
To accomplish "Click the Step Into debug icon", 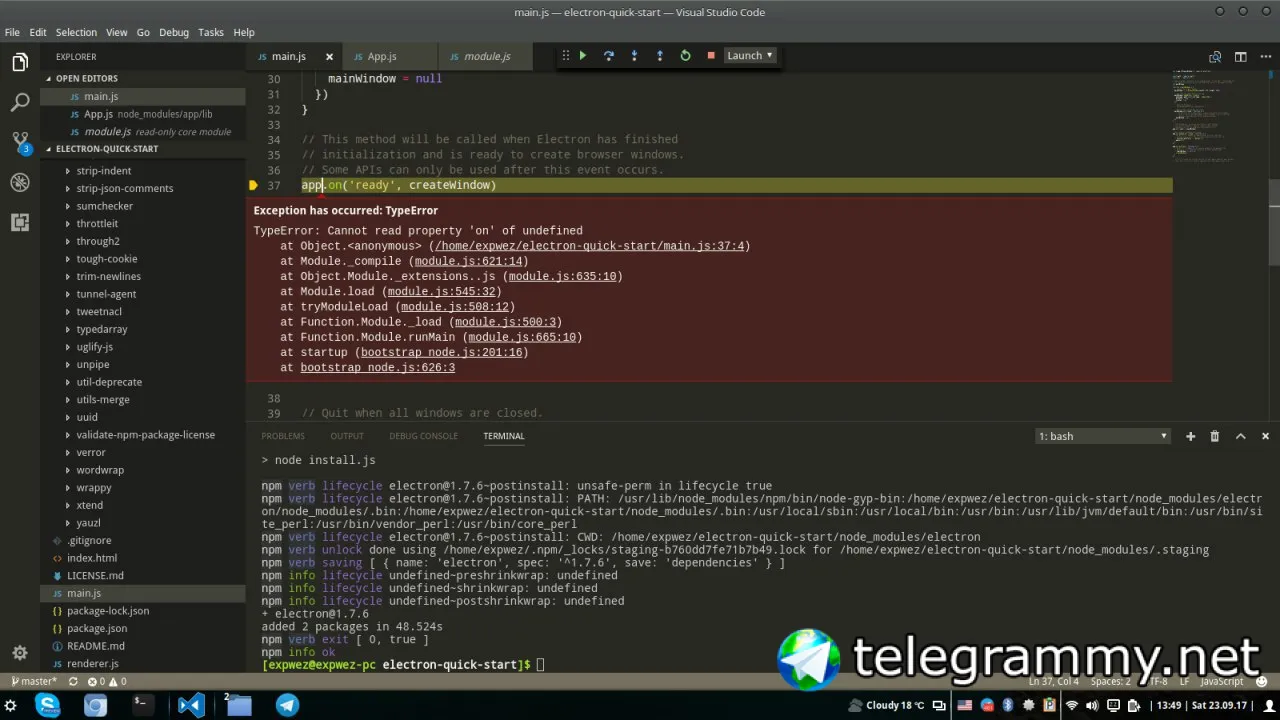I will [634, 56].
